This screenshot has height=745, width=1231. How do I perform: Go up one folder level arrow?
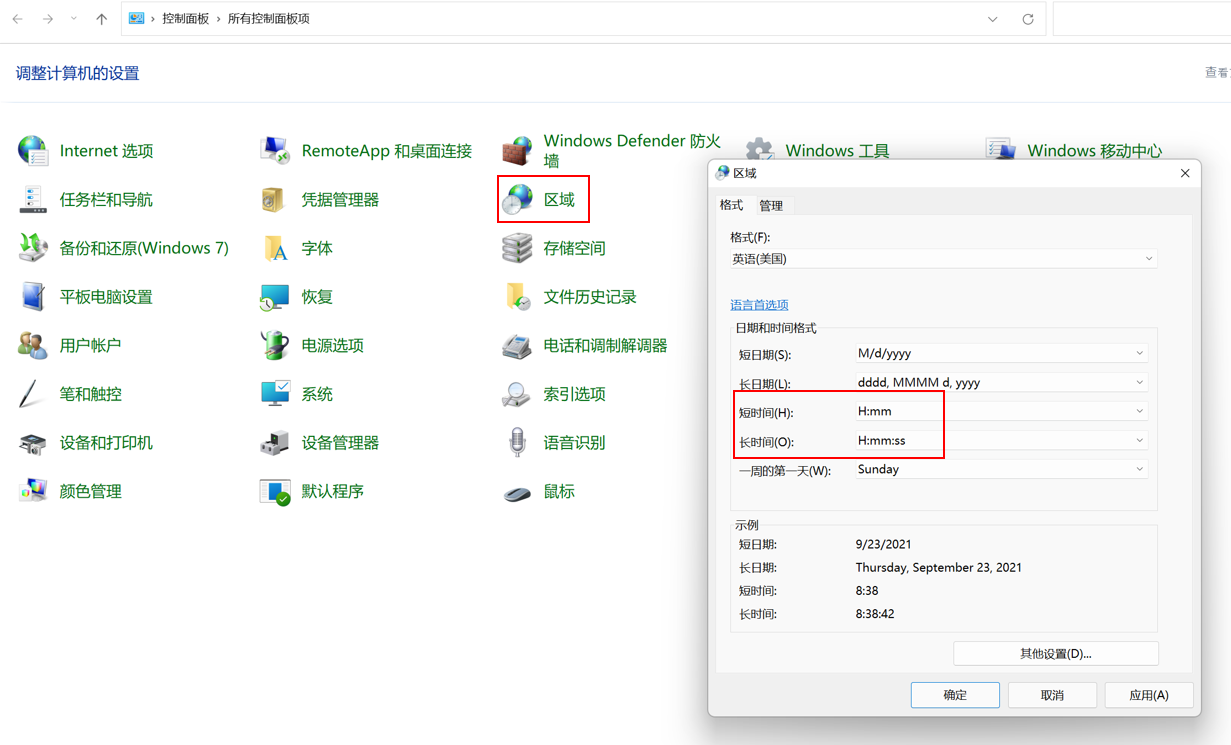101,19
